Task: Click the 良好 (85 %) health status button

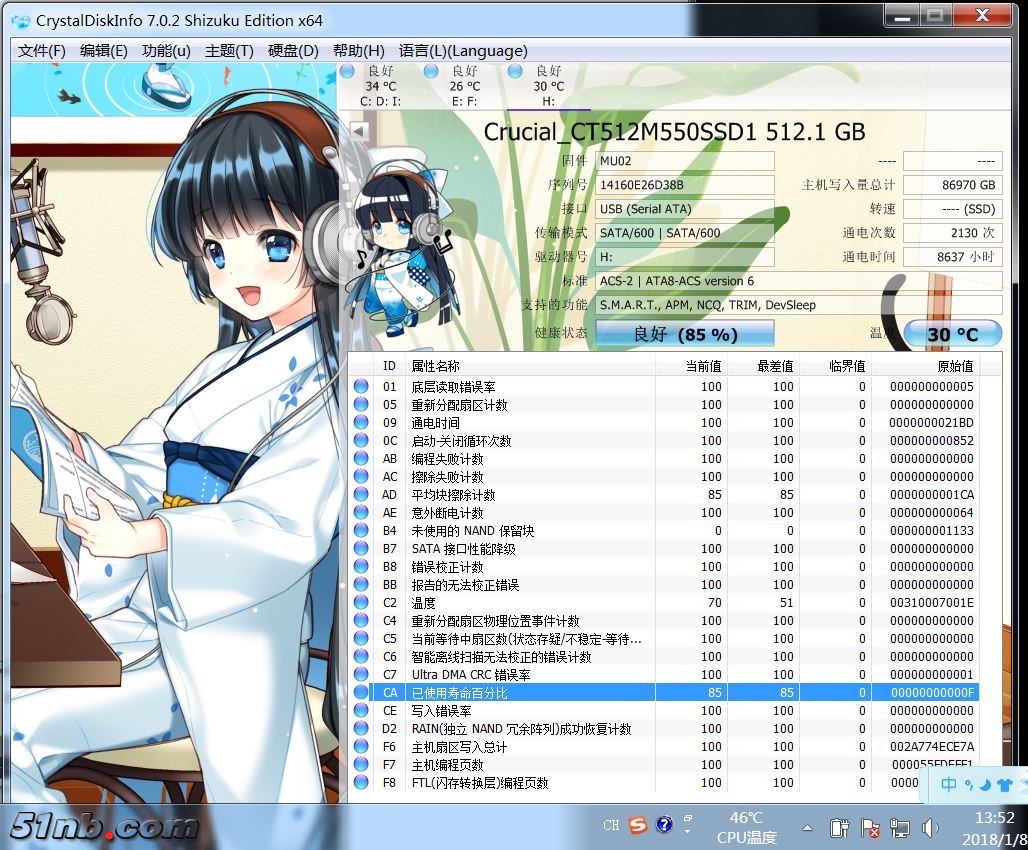Action: [685, 334]
